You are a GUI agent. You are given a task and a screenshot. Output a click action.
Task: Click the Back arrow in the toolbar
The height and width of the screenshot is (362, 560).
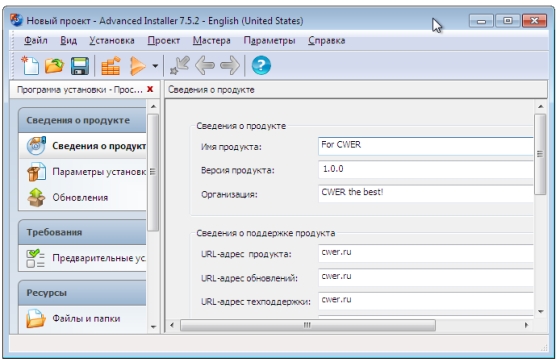205,65
